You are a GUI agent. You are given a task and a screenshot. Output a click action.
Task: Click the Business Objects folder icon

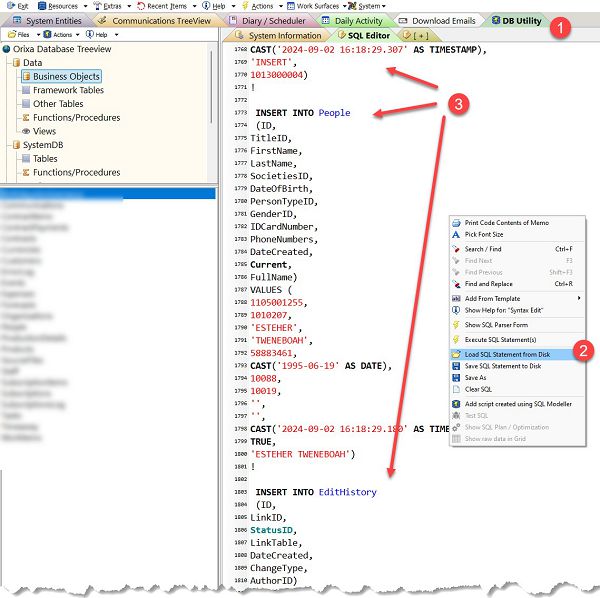(x=26, y=77)
